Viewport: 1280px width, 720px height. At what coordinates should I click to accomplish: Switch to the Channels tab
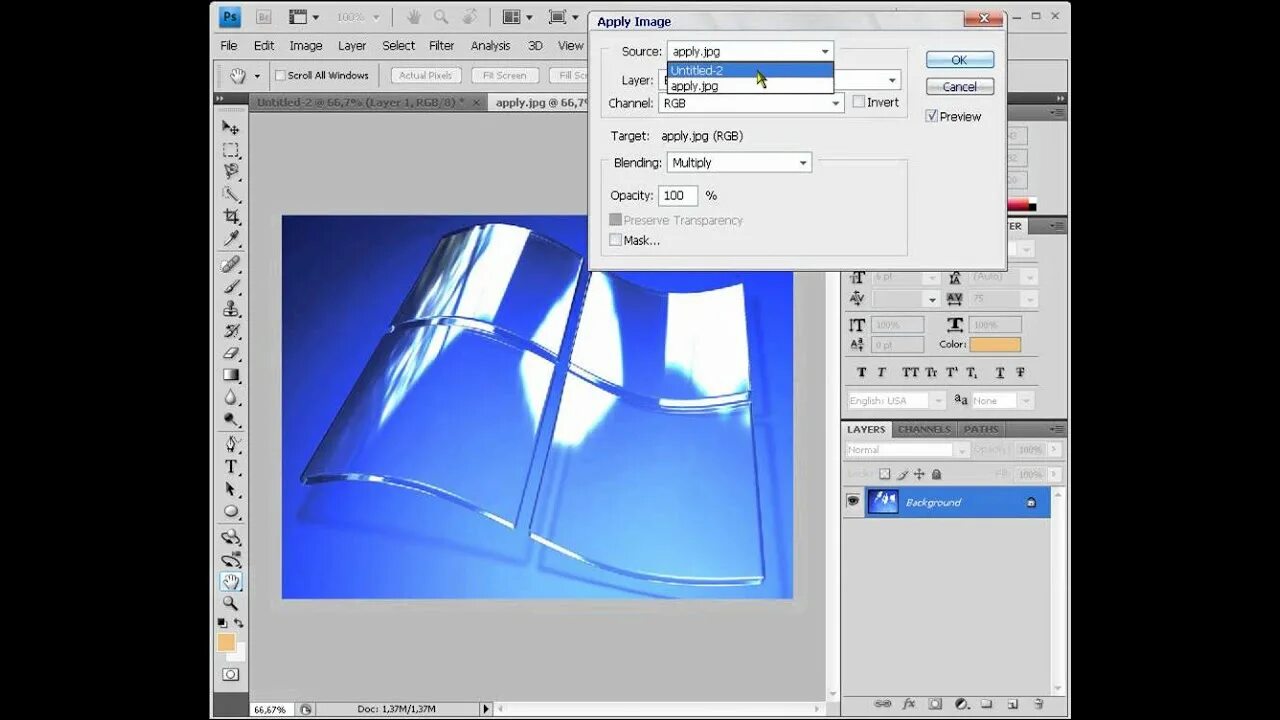click(924, 429)
